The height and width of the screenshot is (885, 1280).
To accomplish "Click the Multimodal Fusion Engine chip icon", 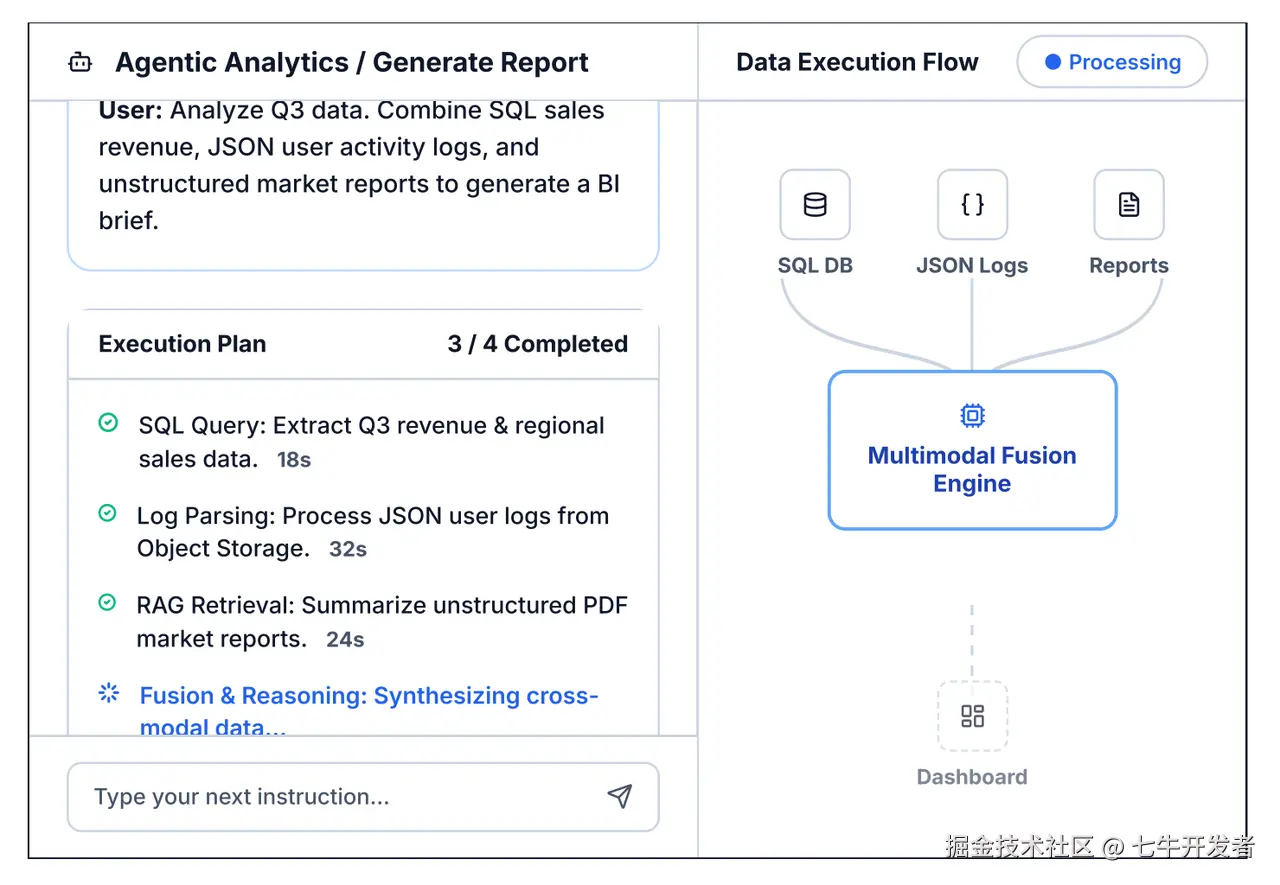I will (x=972, y=415).
